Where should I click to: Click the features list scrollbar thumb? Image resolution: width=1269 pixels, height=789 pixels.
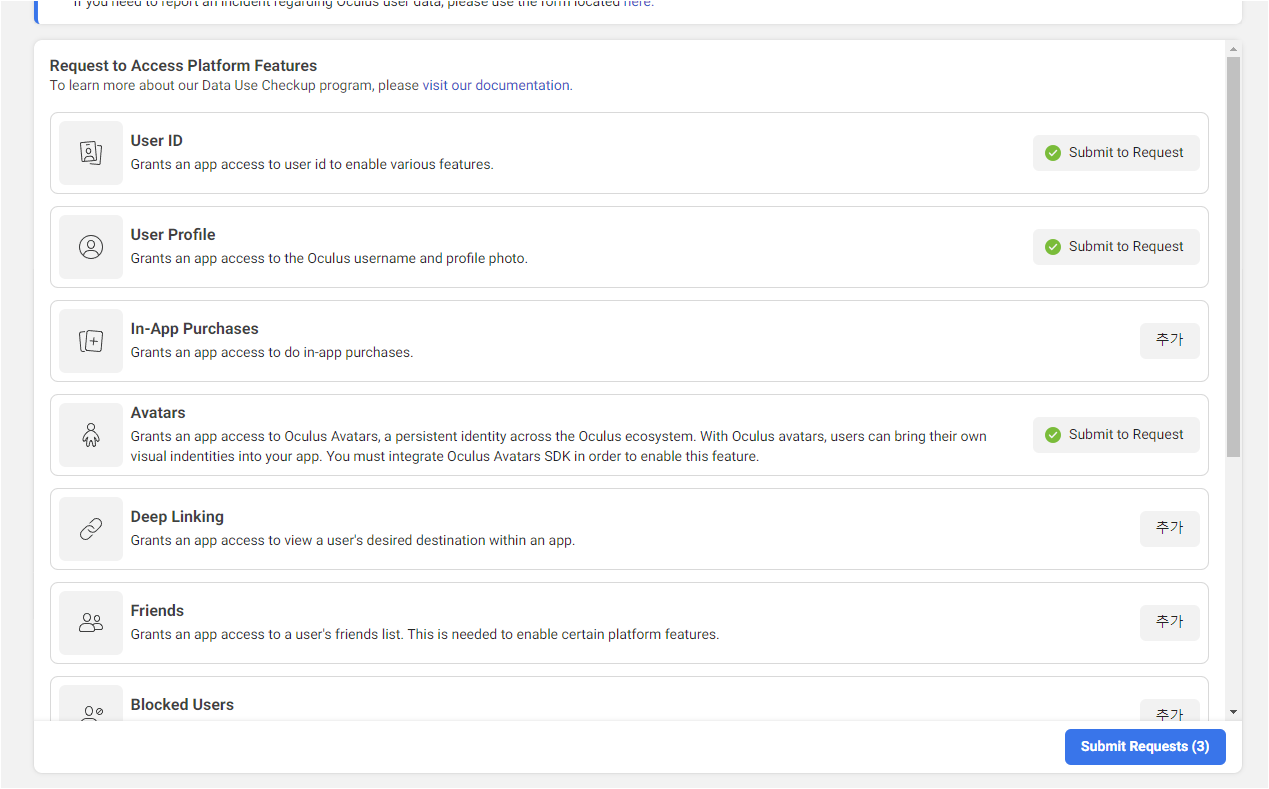[1233, 257]
